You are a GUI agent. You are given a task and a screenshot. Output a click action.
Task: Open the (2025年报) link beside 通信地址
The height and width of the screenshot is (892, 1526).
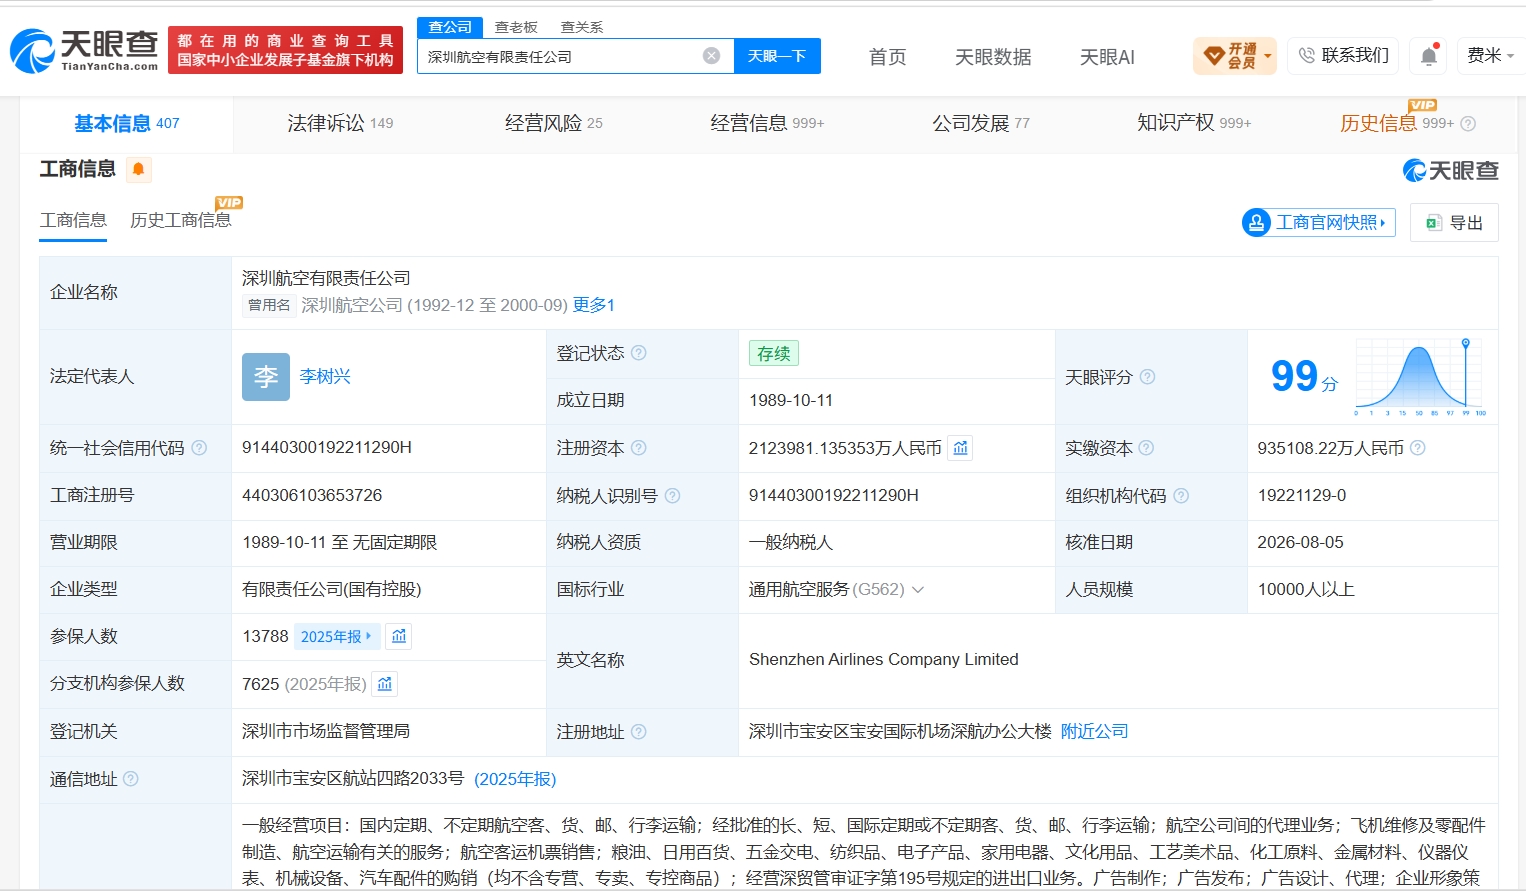[515, 779]
